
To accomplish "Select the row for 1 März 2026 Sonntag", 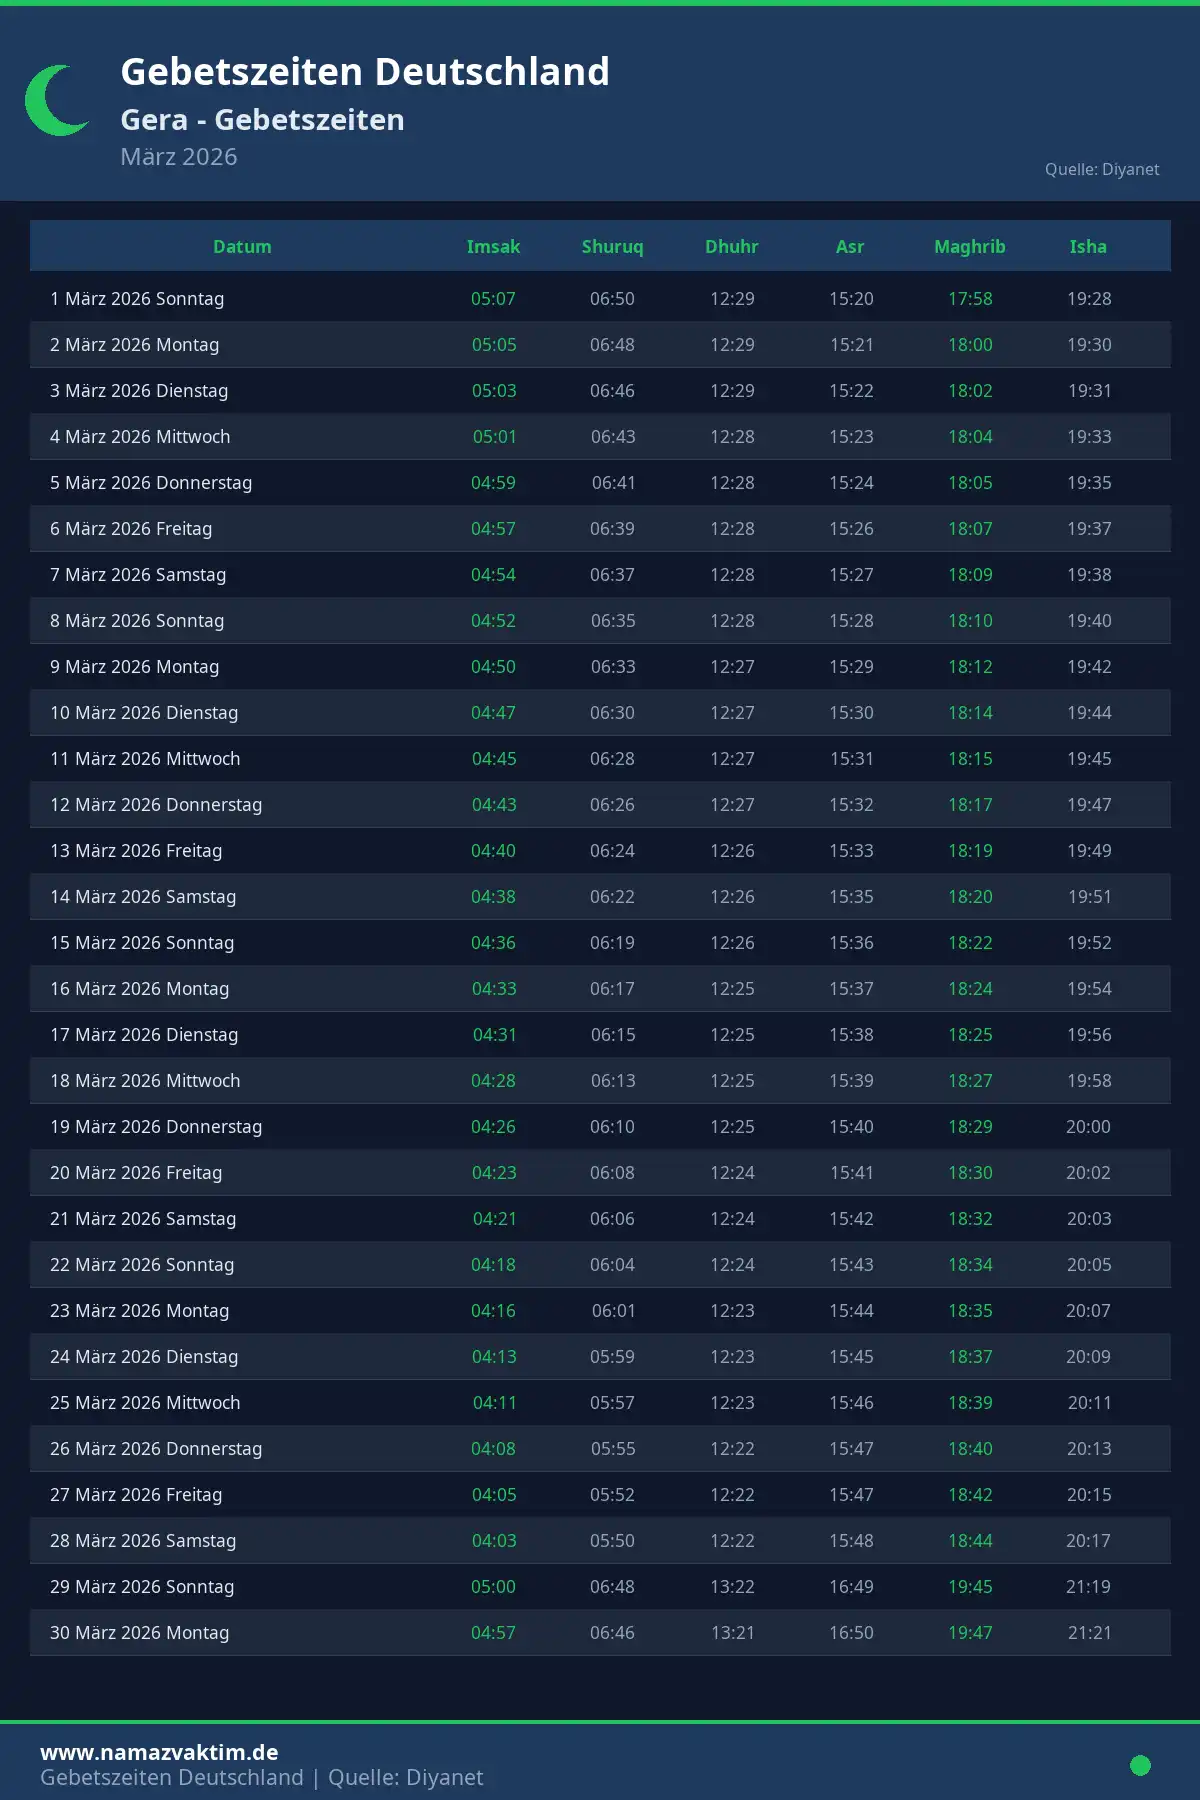I will (x=137, y=299).
